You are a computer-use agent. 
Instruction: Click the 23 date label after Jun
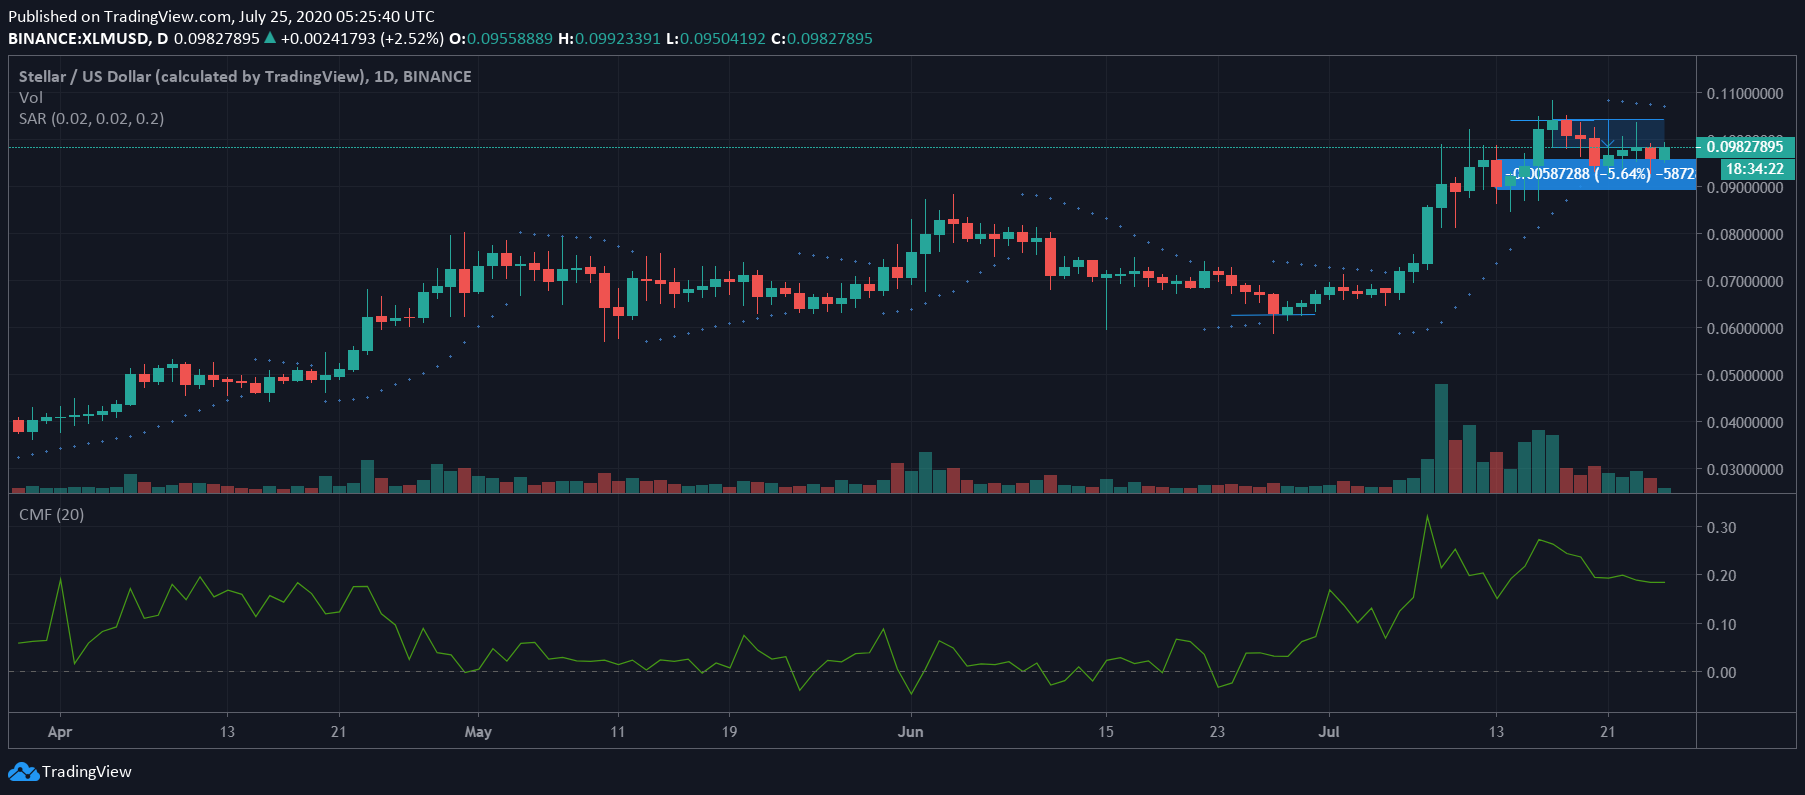(x=1217, y=732)
